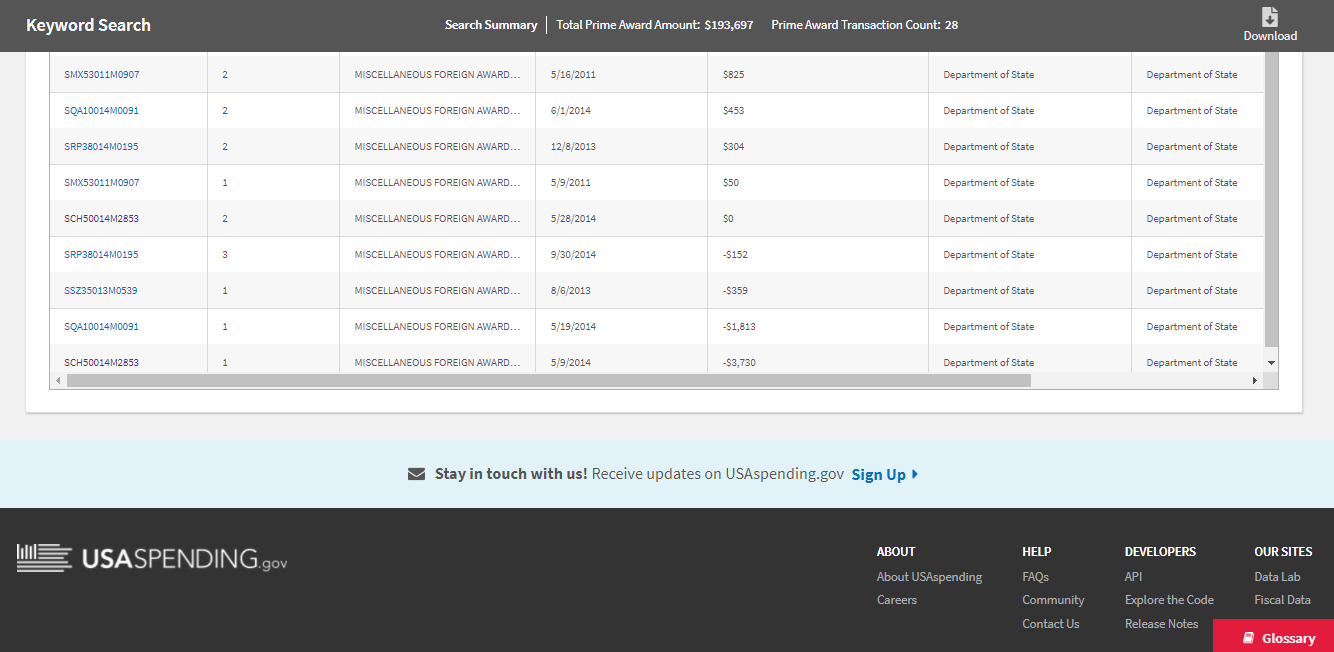Click the $825 amount cell

click(817, 75)
